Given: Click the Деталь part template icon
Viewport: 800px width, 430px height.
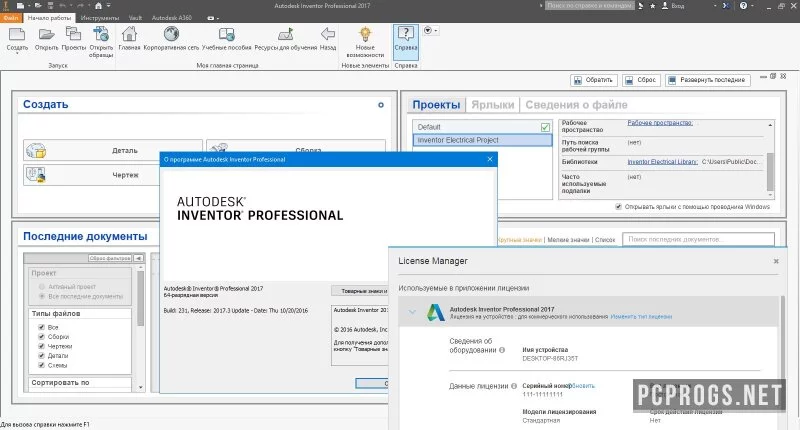Looking at the screenshot, I should point(36,150).
